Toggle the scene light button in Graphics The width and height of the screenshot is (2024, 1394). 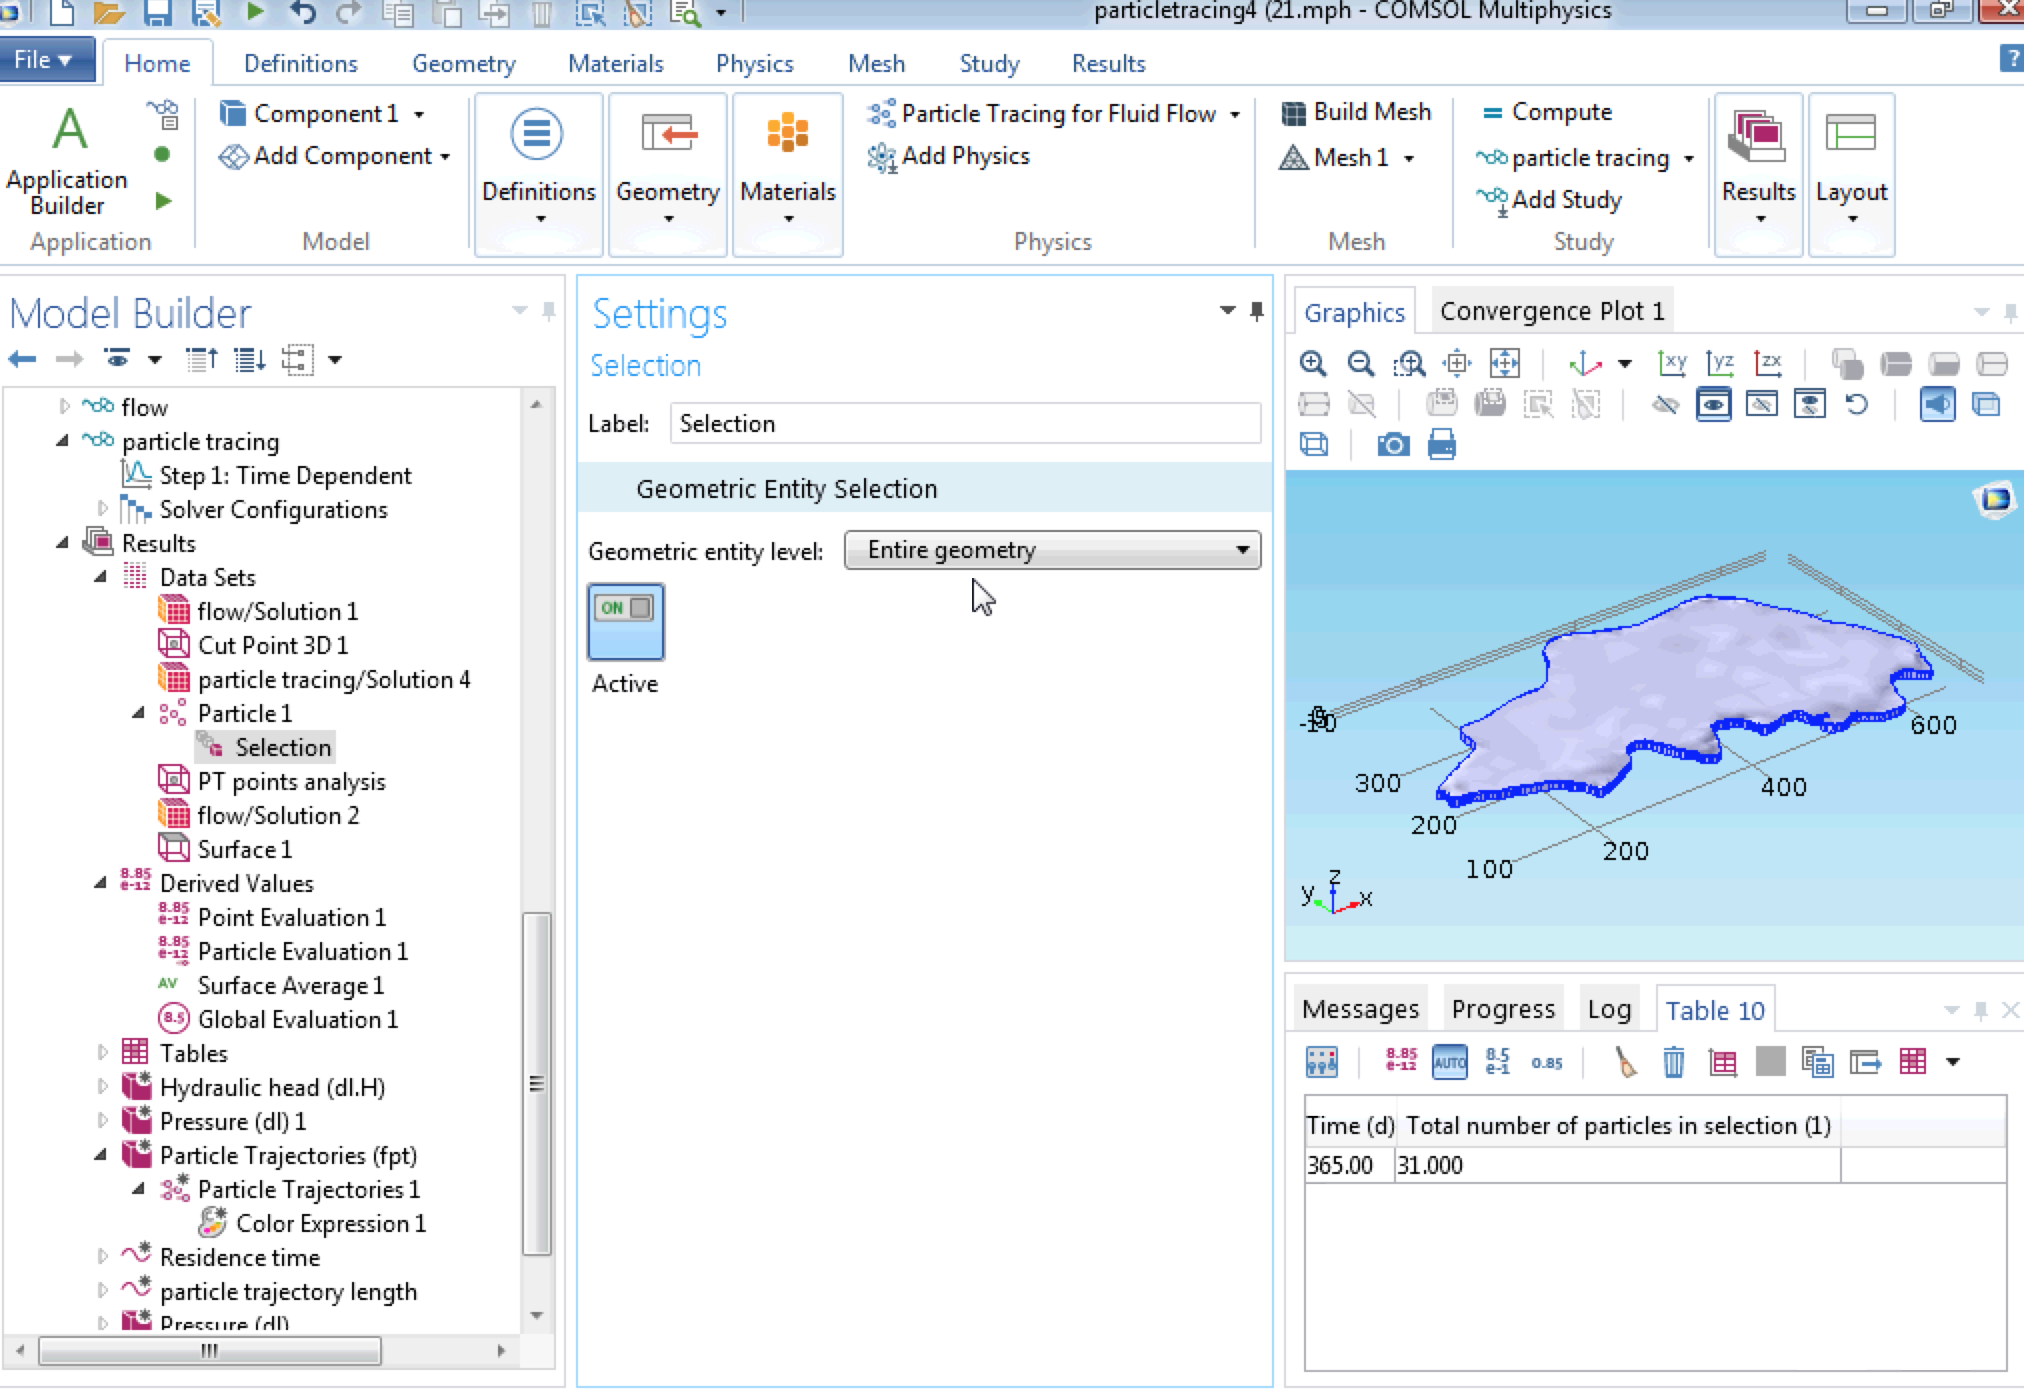[1937, 405]
